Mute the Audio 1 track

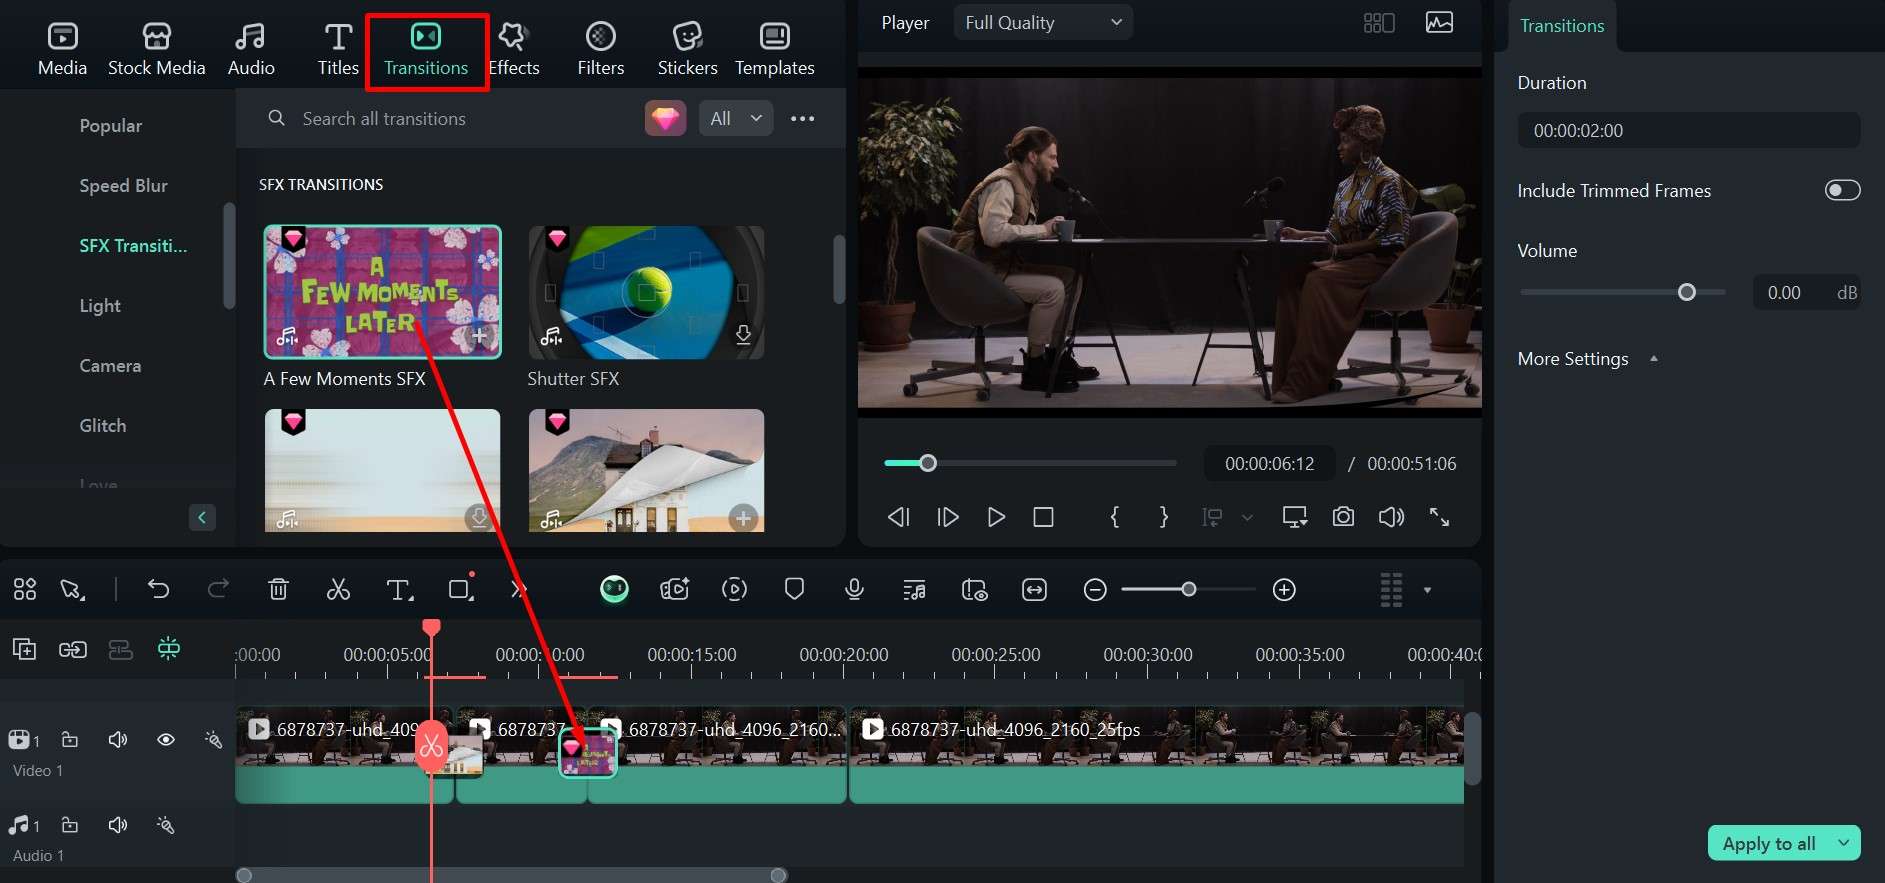pos(118,825)
